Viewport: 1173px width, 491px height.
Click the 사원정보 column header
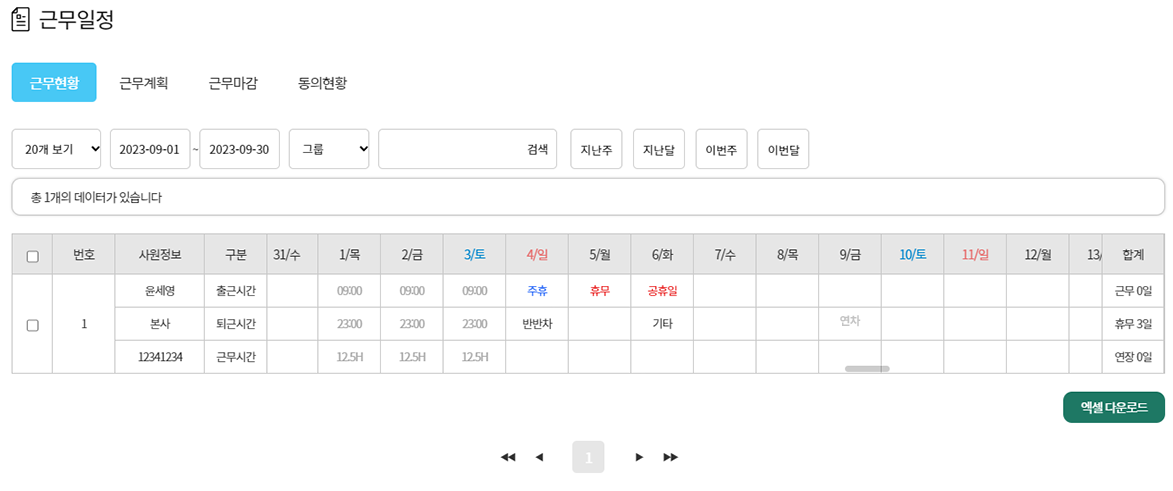159,254
